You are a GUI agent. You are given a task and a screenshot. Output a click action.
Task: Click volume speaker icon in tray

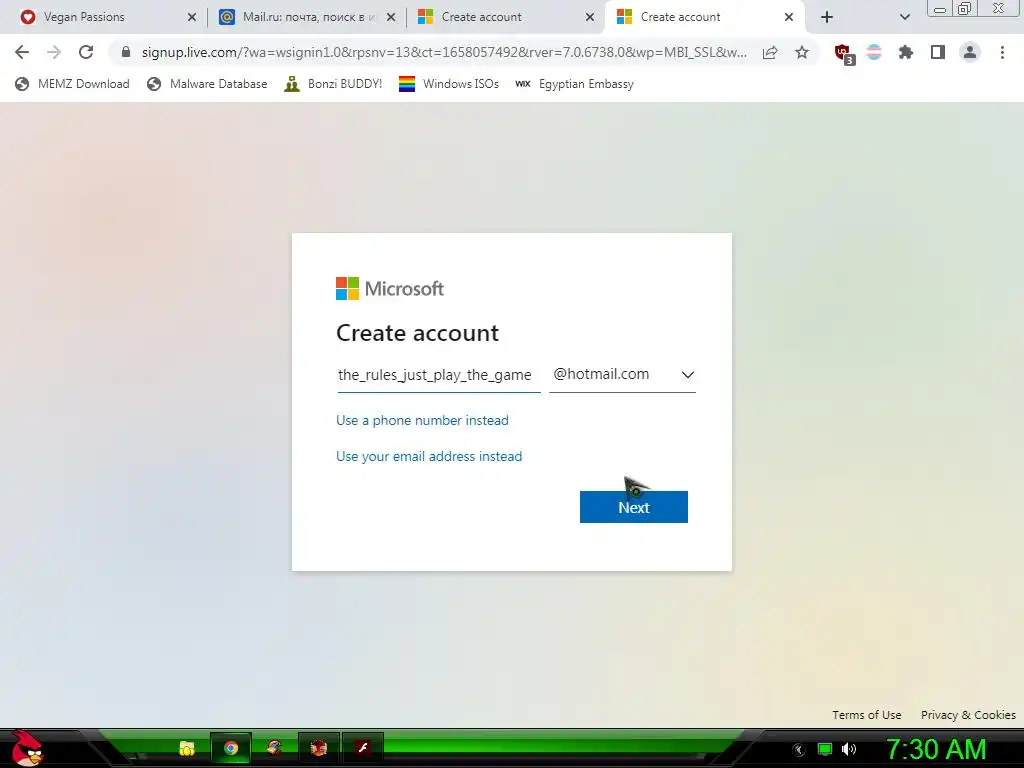(849, 749)
